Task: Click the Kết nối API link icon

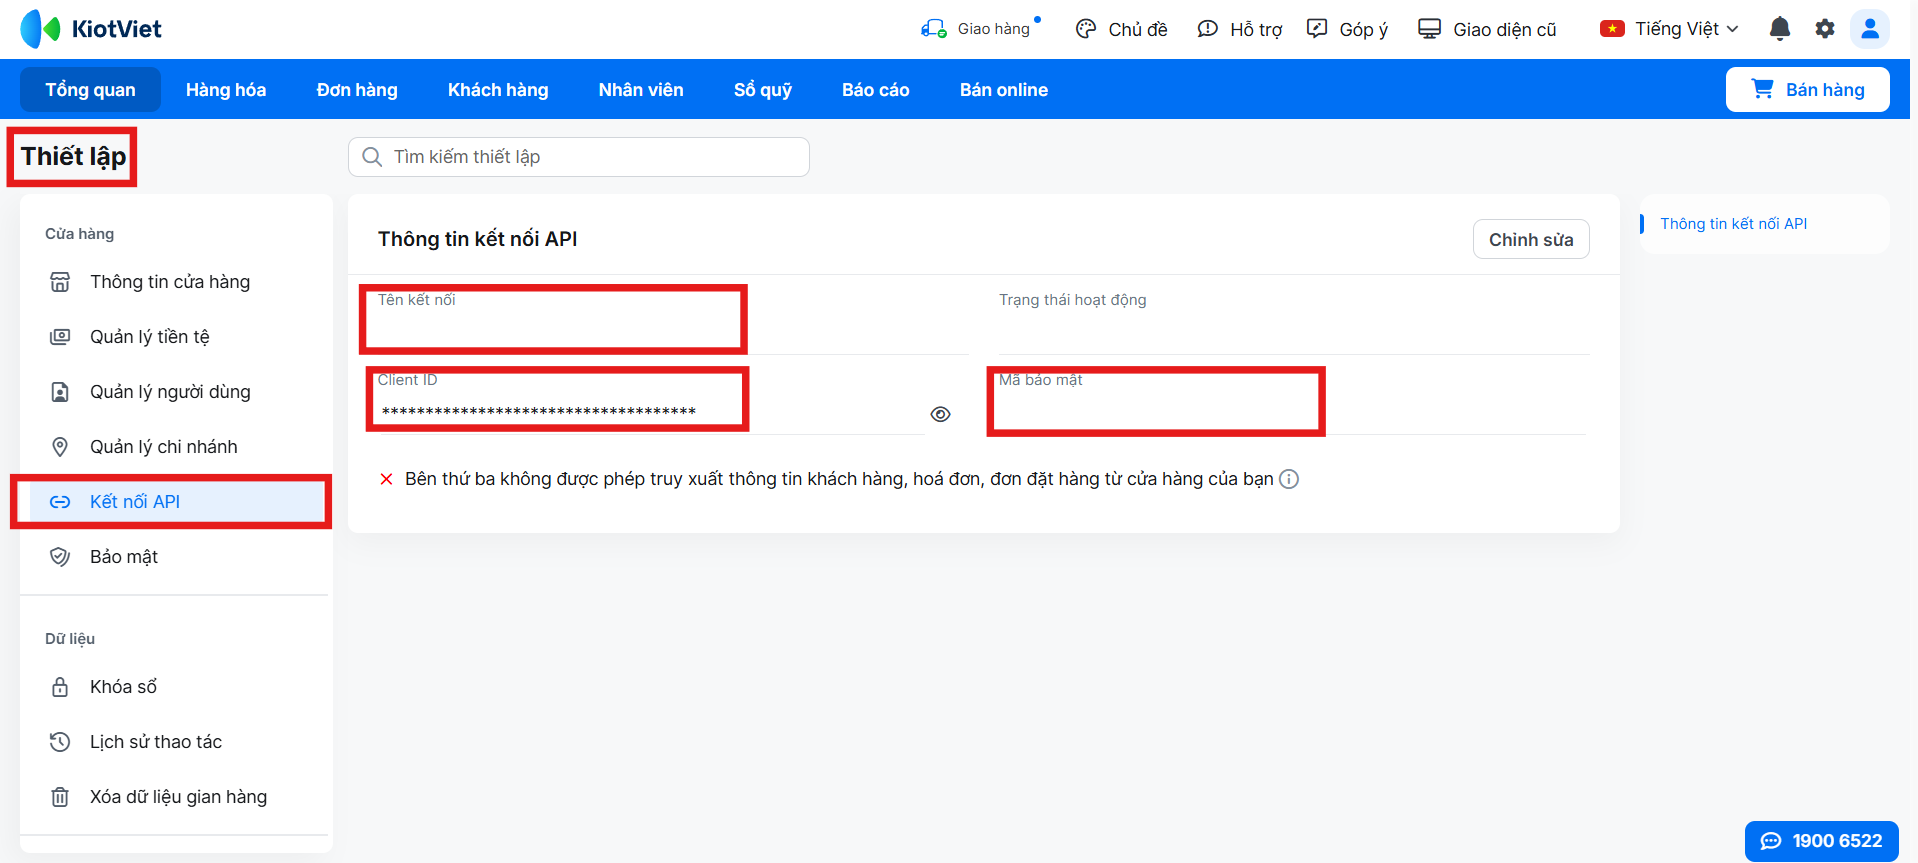Action: (60, 502)
